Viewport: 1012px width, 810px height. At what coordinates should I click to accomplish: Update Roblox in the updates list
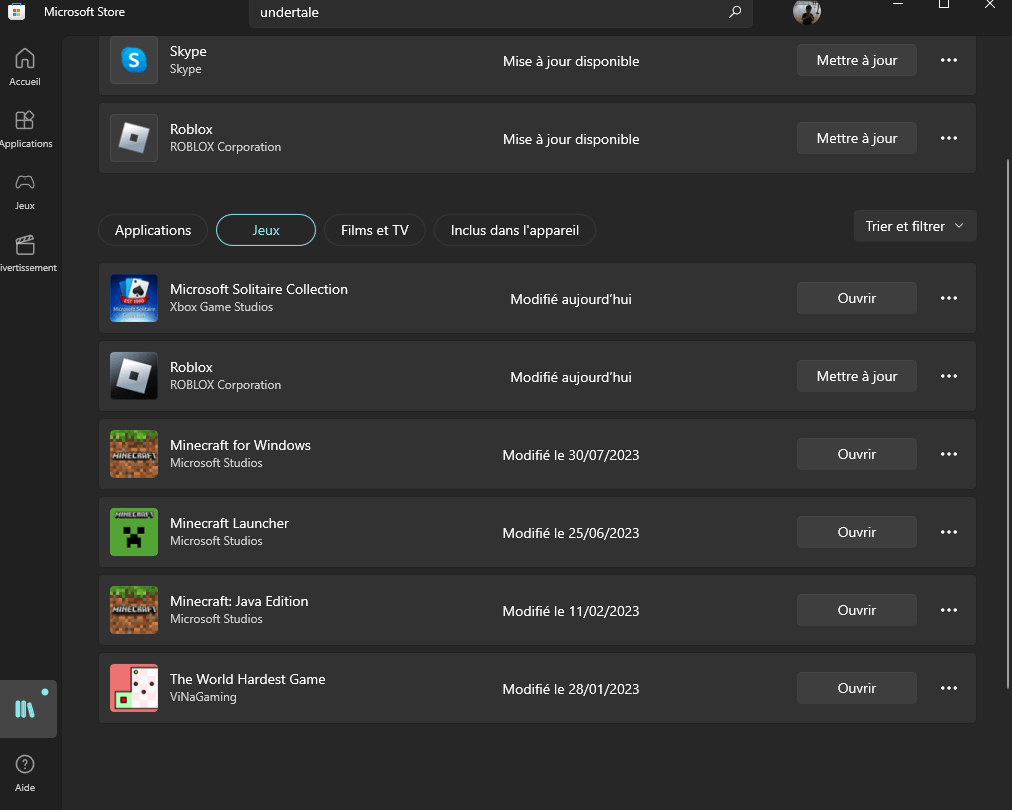click(856, 138)
